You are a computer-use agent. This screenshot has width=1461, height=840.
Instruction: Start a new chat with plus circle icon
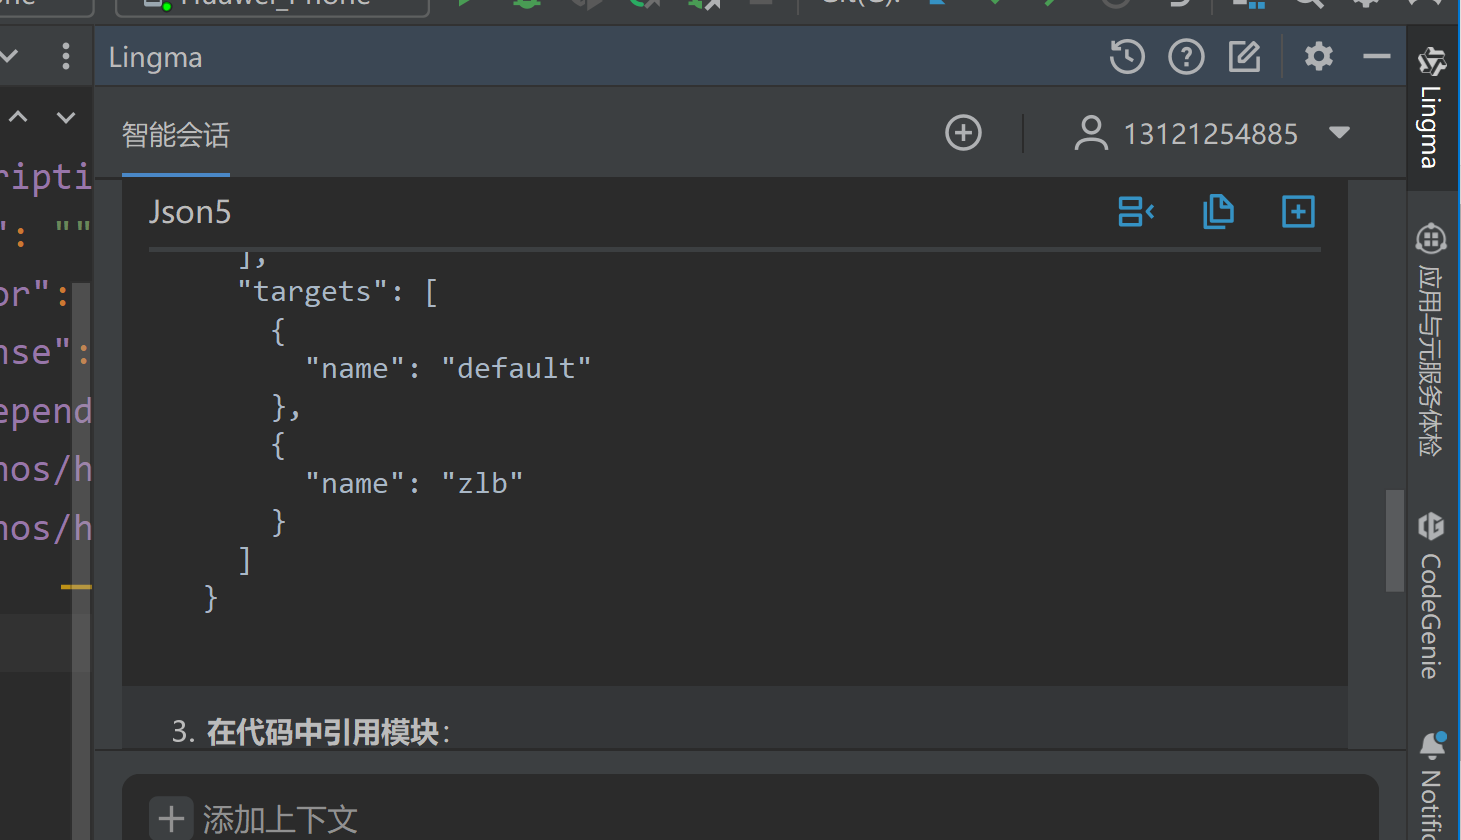[963, 133]
